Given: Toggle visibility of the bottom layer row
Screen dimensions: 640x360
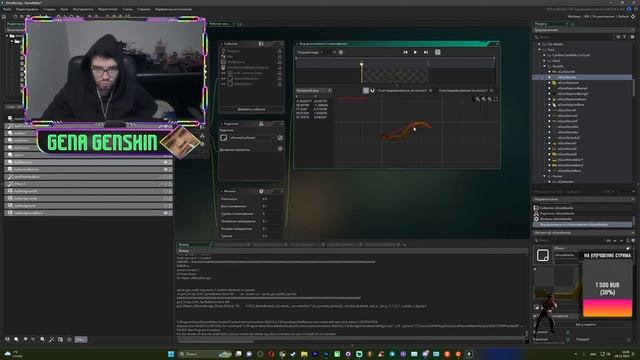Looking at the screenshot, I should pos(166,213).
